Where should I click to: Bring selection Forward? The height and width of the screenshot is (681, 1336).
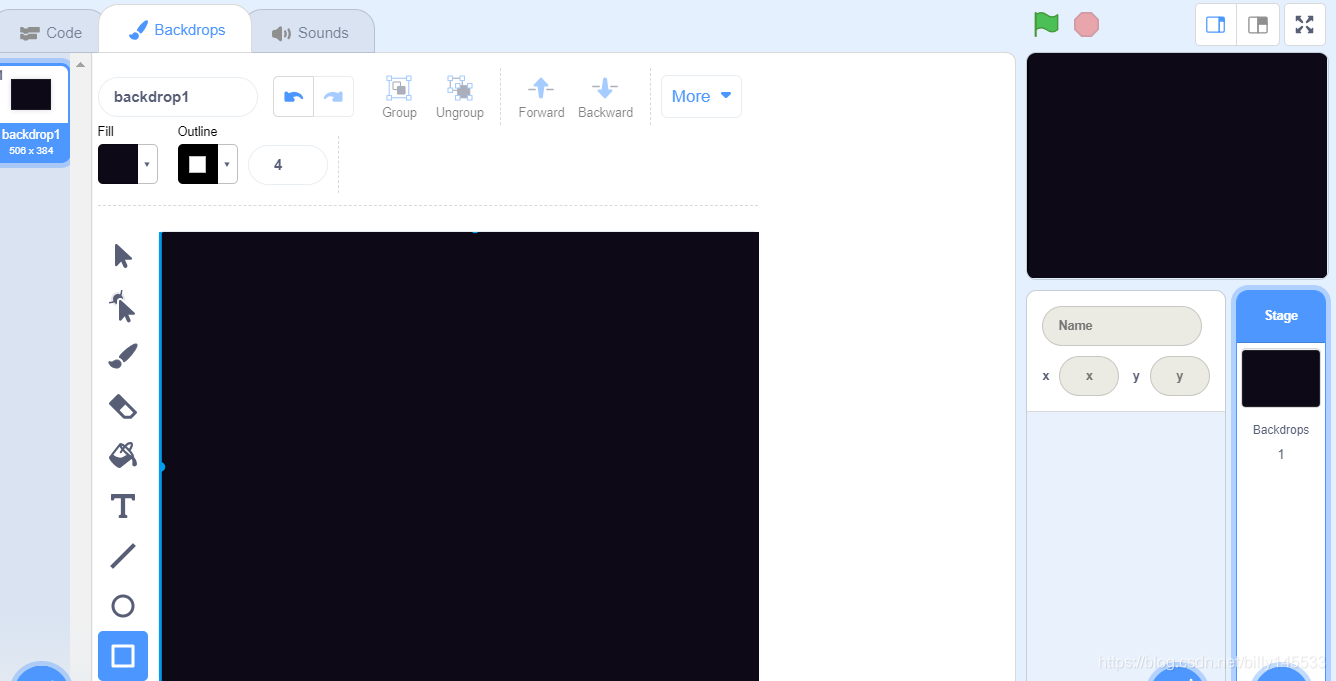[x=541, y=97]
